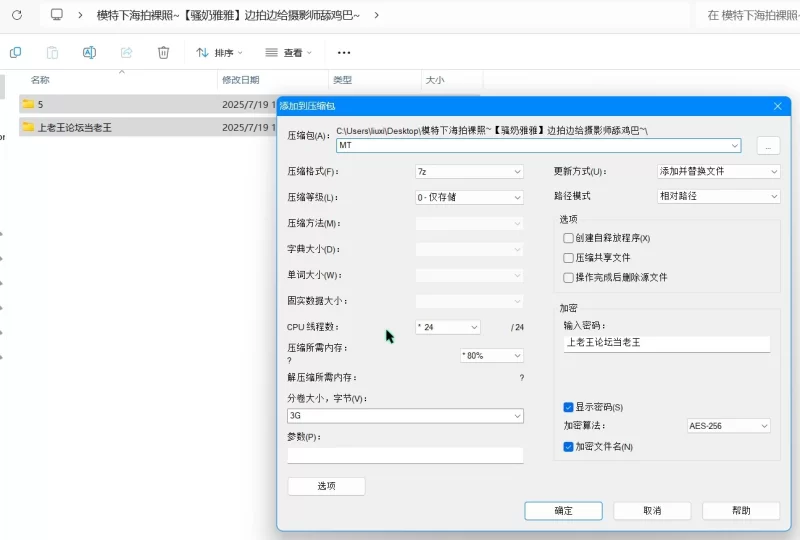Open the 加密算法 dropdown showing AES-256
This screenshot has width=800, height=540.
728,426
